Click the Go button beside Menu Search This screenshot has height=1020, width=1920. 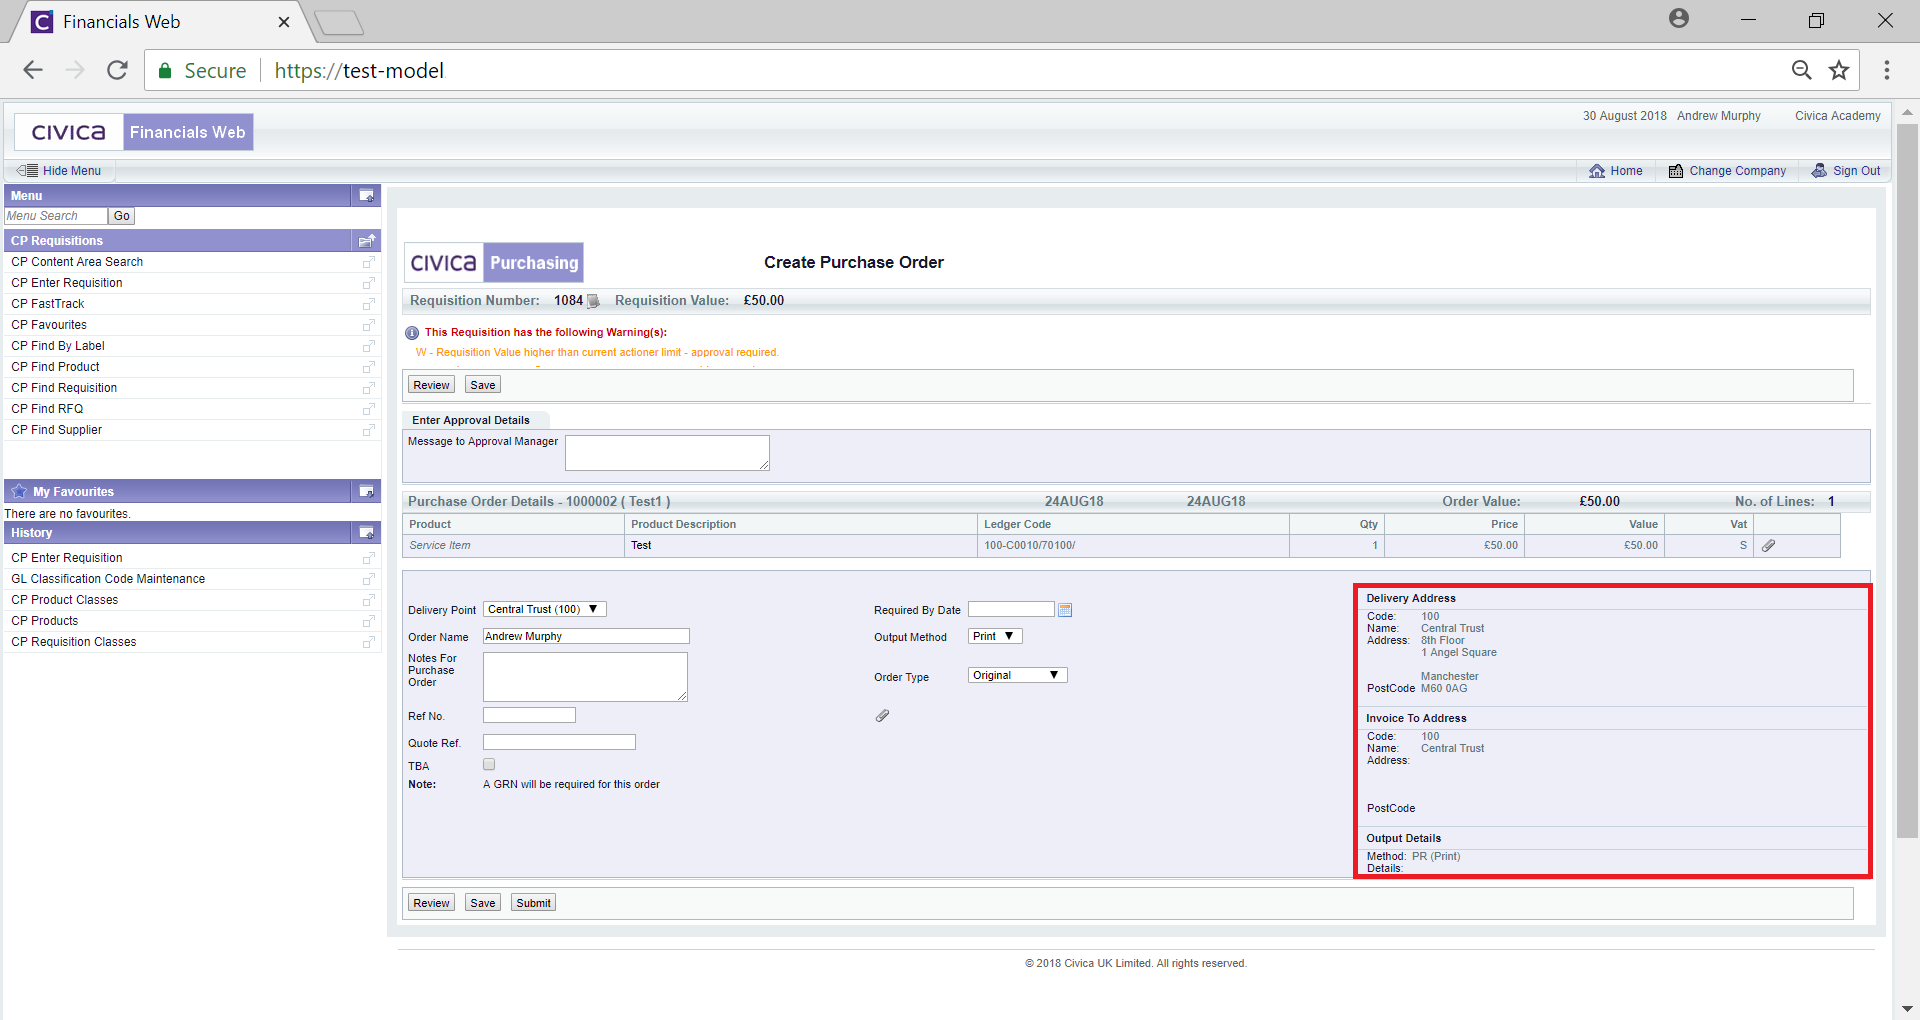click(x=121, y=216)
